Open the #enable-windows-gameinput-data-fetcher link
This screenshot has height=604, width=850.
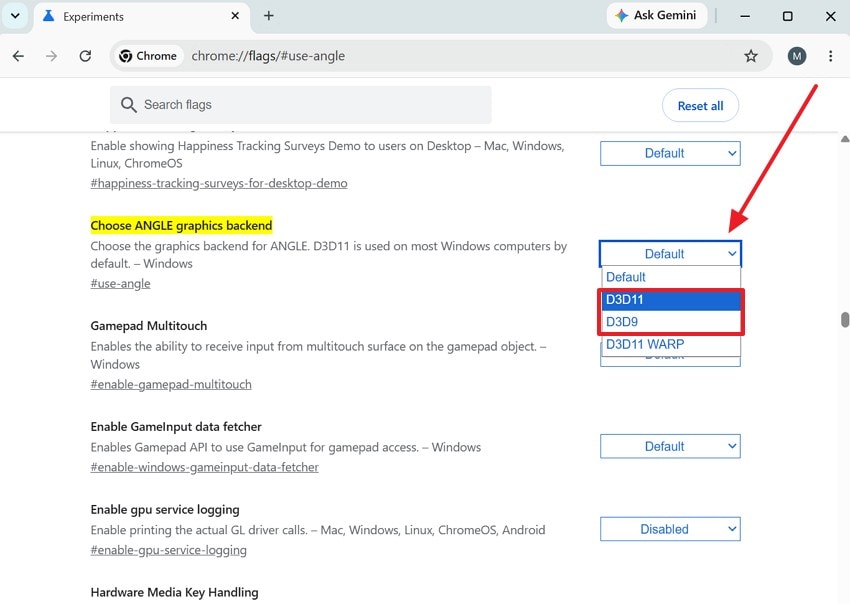click(204, 467)
